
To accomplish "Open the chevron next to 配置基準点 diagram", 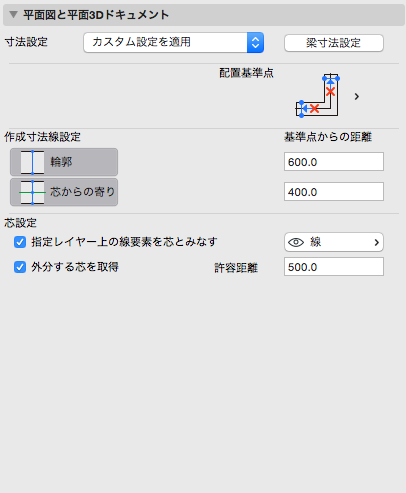I will click(x=357, y=96).
